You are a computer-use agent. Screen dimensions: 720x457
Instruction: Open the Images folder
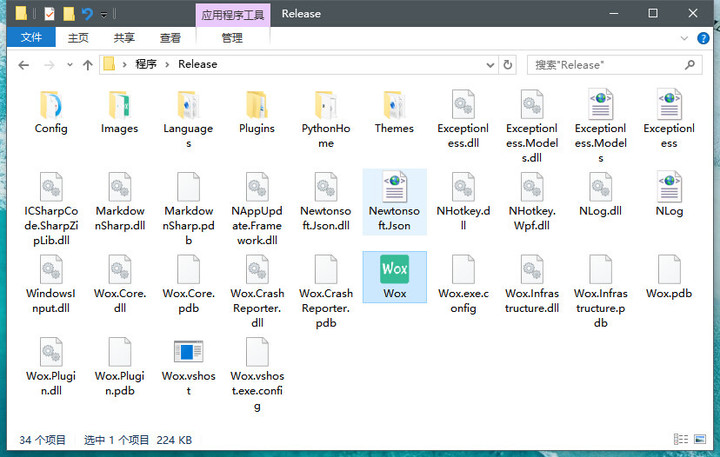point(119,113)
